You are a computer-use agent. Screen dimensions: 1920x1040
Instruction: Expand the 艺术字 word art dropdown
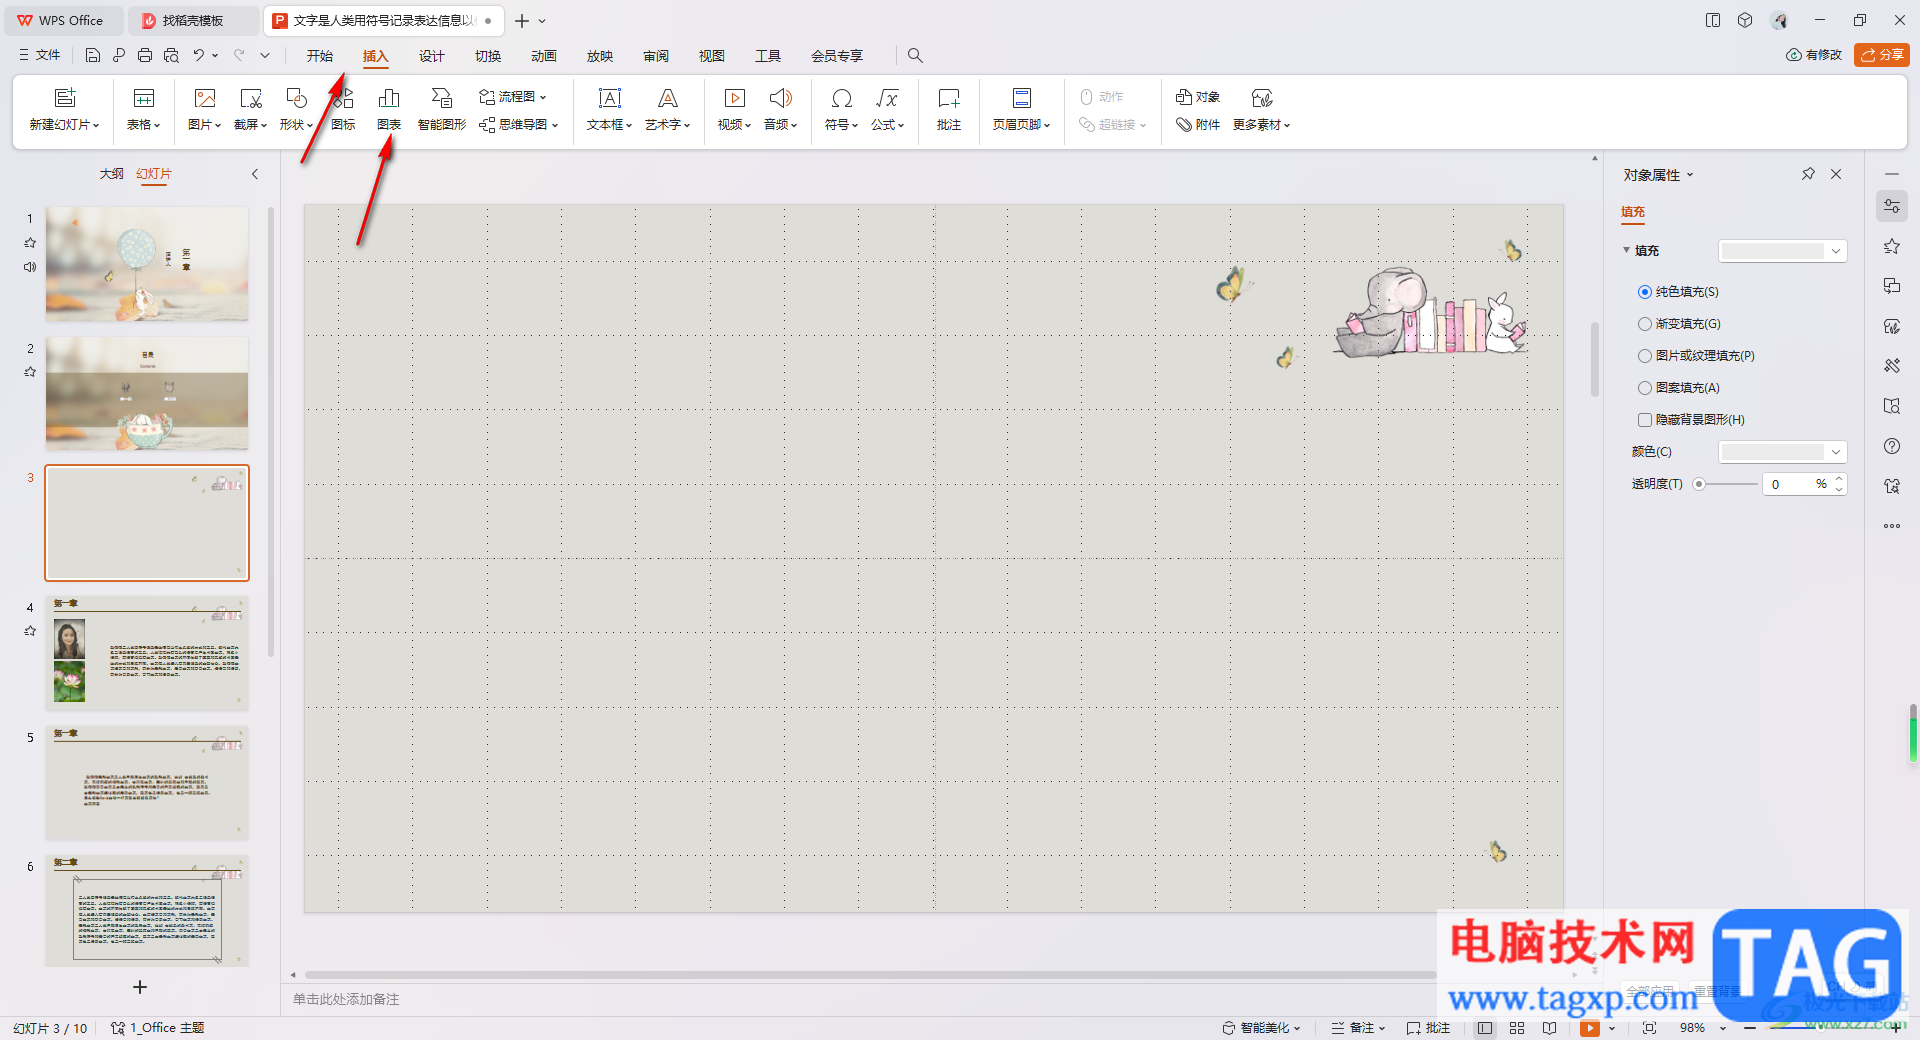tap(667, 109)
